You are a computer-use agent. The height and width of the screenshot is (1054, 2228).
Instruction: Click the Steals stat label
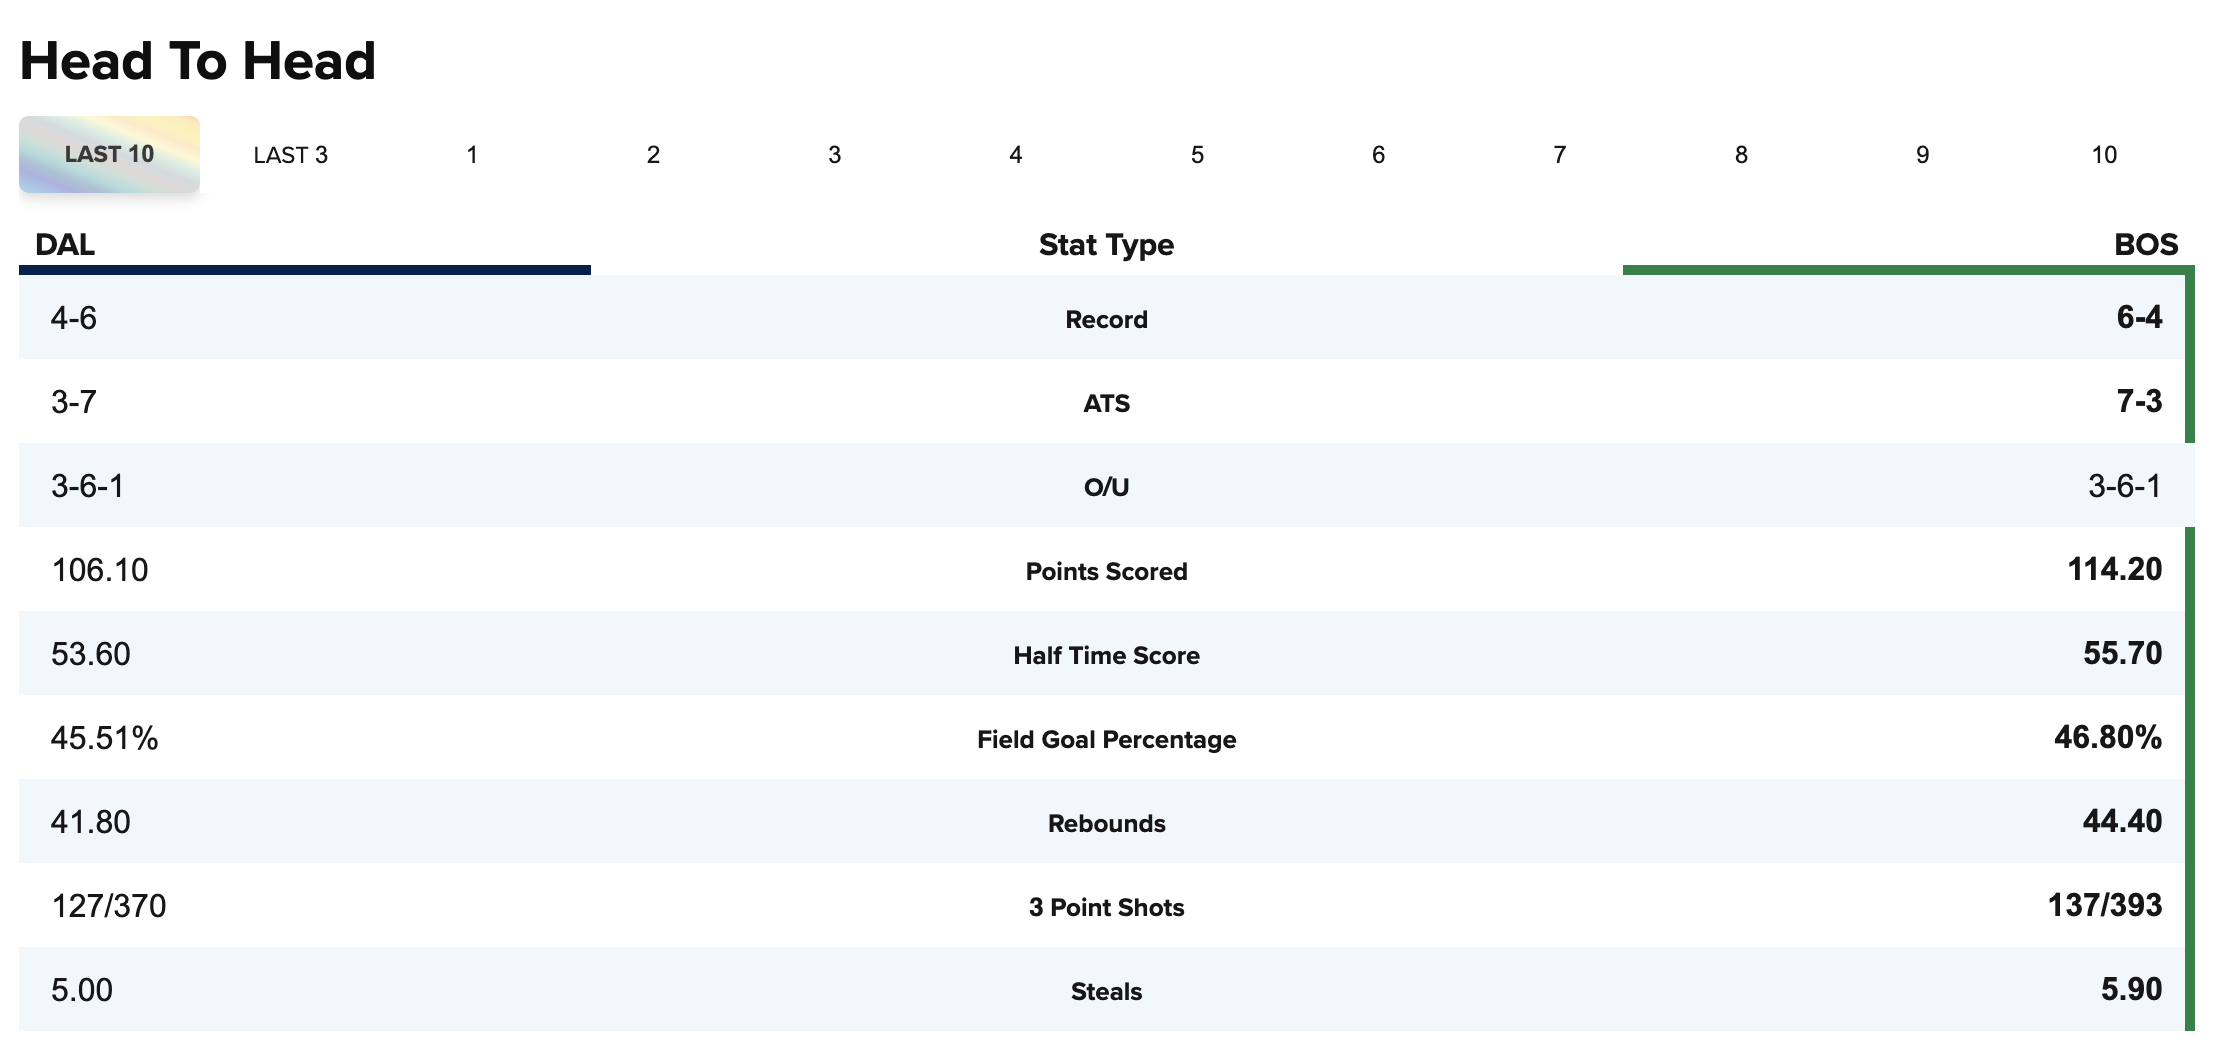pos(1106,992)
